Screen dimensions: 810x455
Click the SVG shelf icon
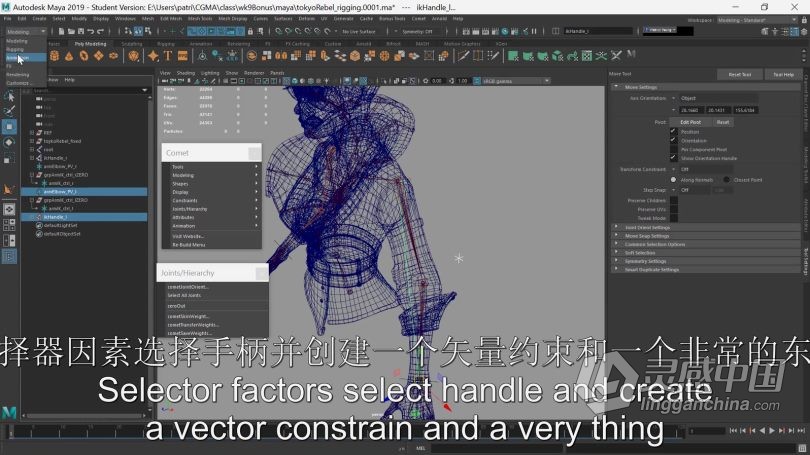pyautogui.click(x=183, y=56)
